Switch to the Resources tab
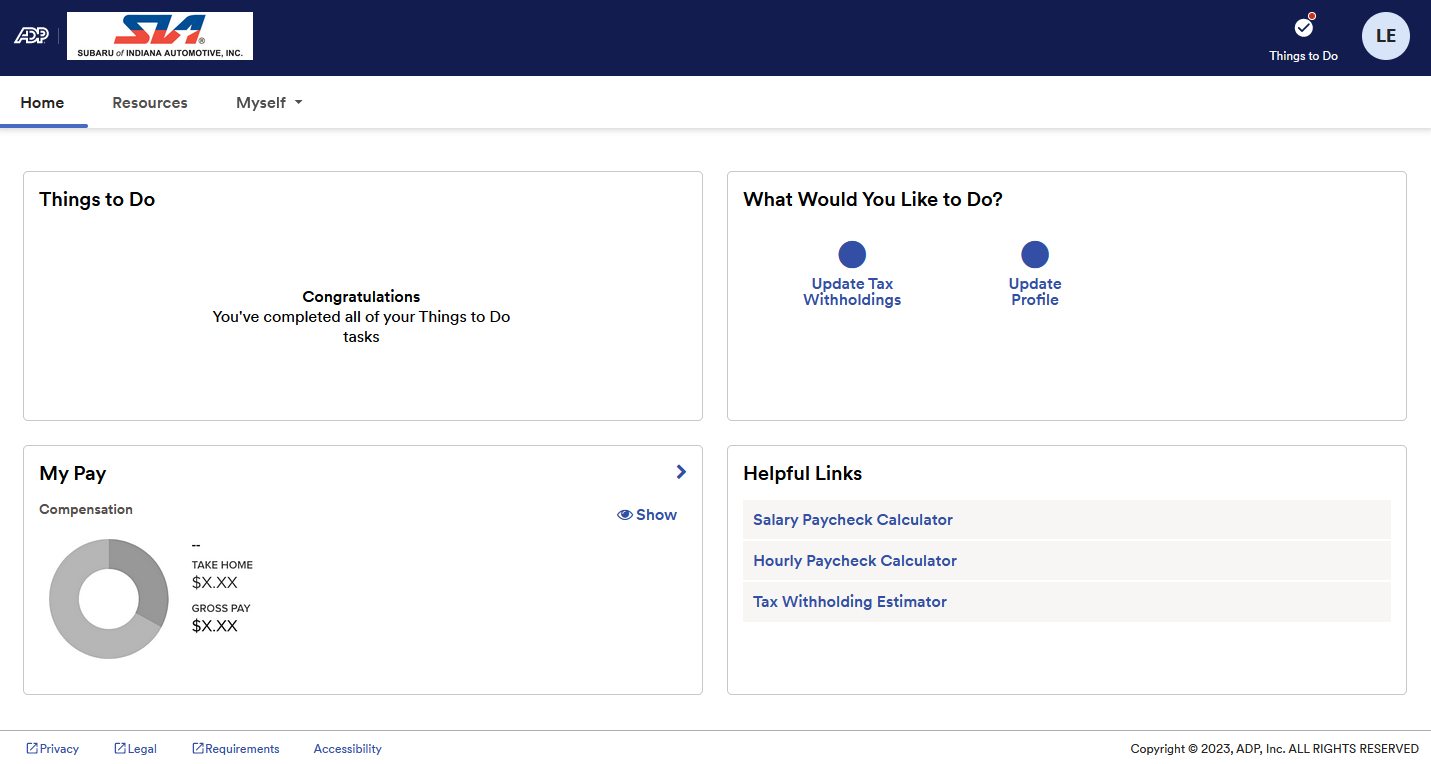 [x=149, y=102]
